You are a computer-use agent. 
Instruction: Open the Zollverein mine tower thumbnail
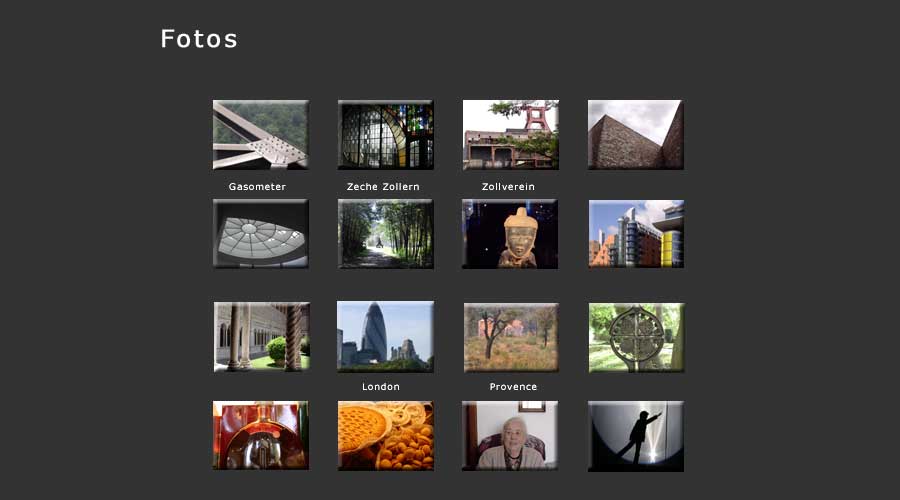tap(511, 135)
